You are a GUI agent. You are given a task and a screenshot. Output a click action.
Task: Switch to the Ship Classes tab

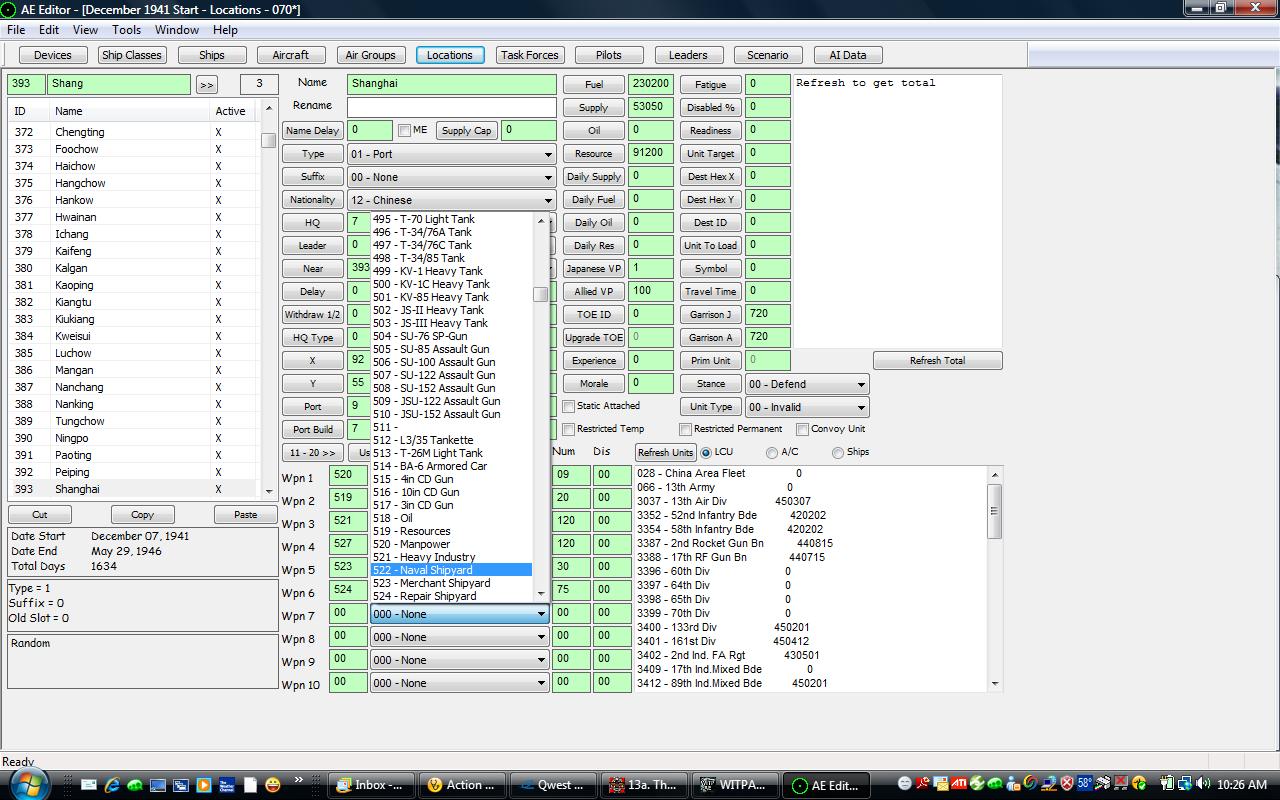tap(131, 55)
